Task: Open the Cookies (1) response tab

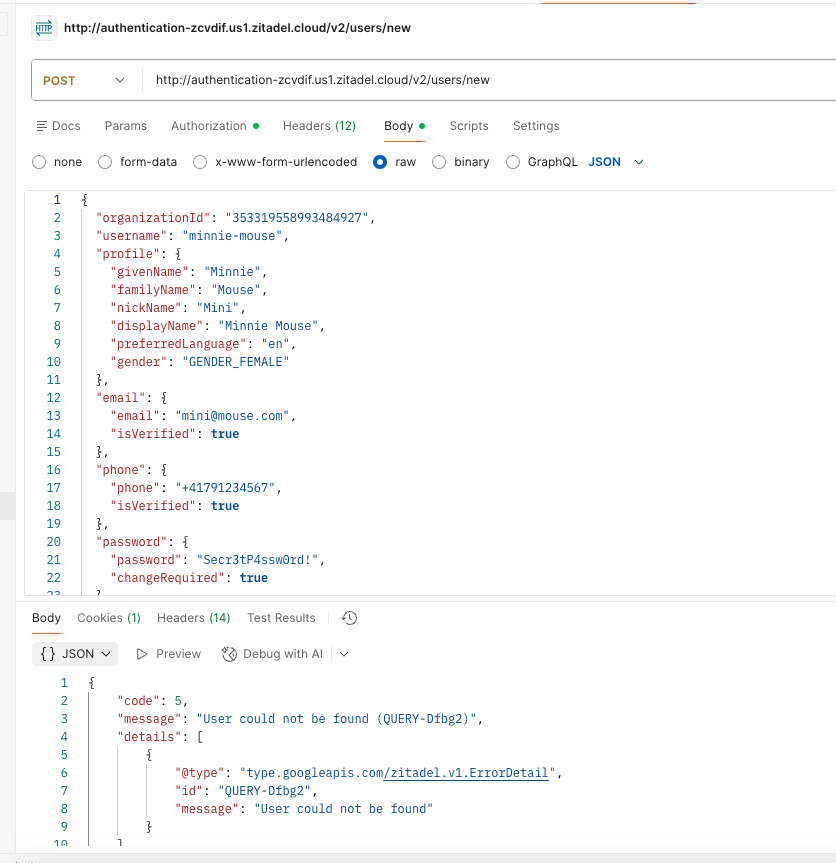Action: [x=108, y=618]
